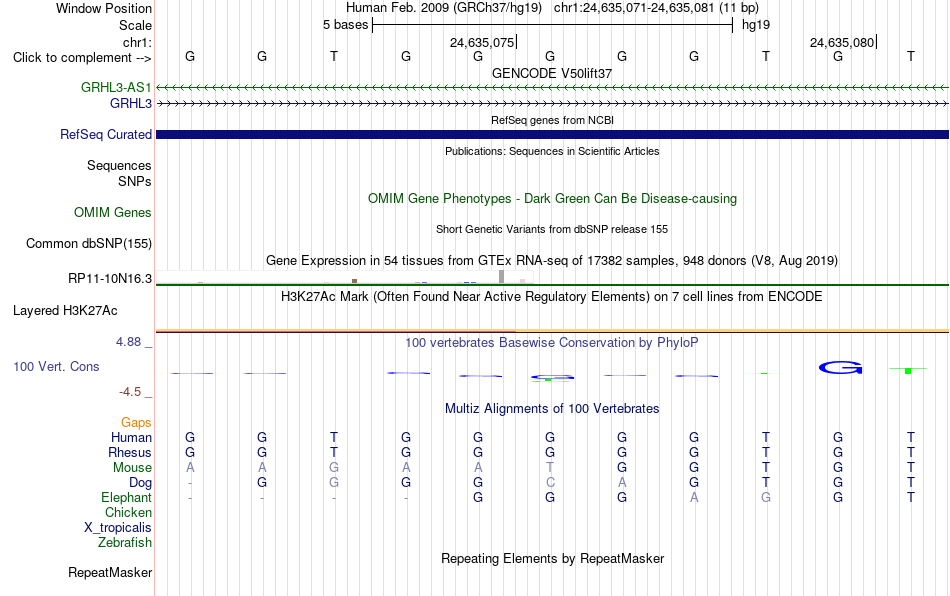Image resolution: width=950 pixels, height=596 pixels.
Task: Open the RefSeq Curated track label
Action: pos(106,134)
